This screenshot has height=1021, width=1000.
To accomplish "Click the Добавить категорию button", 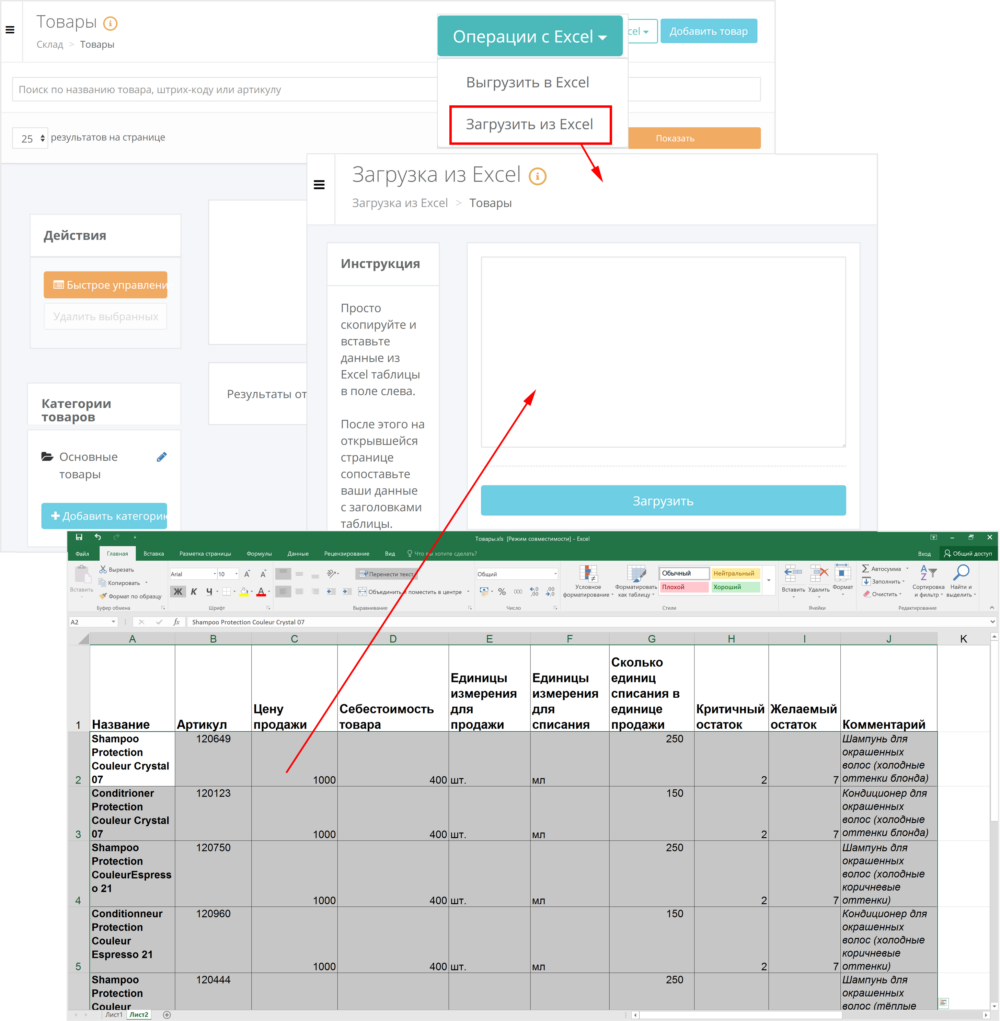I will [104, 516].
